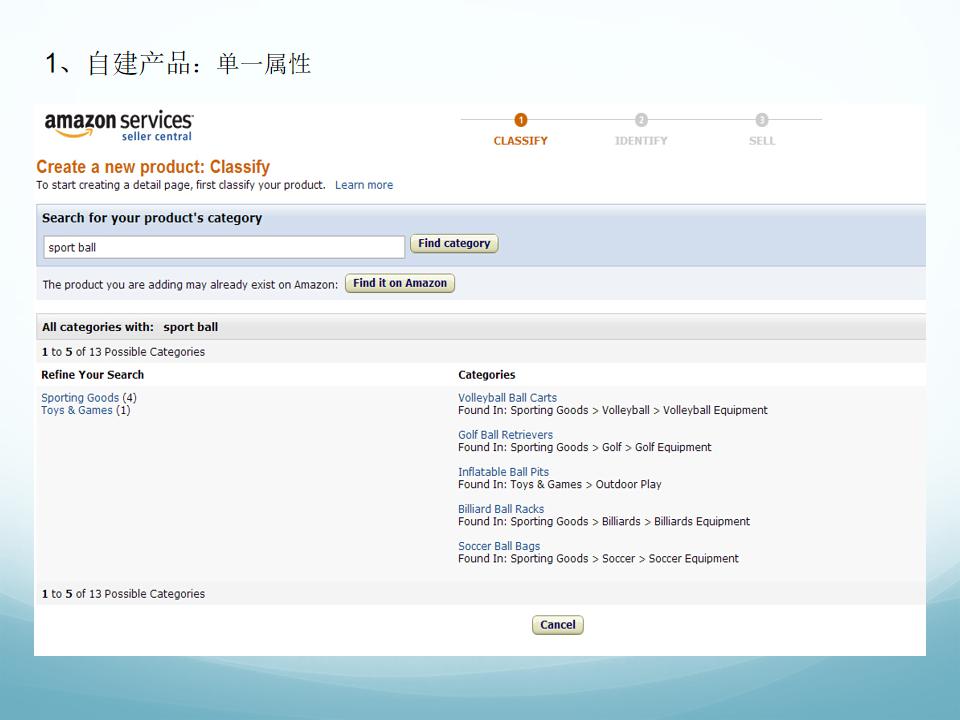Click the All categories with: sport ball header

coord(130,327)
